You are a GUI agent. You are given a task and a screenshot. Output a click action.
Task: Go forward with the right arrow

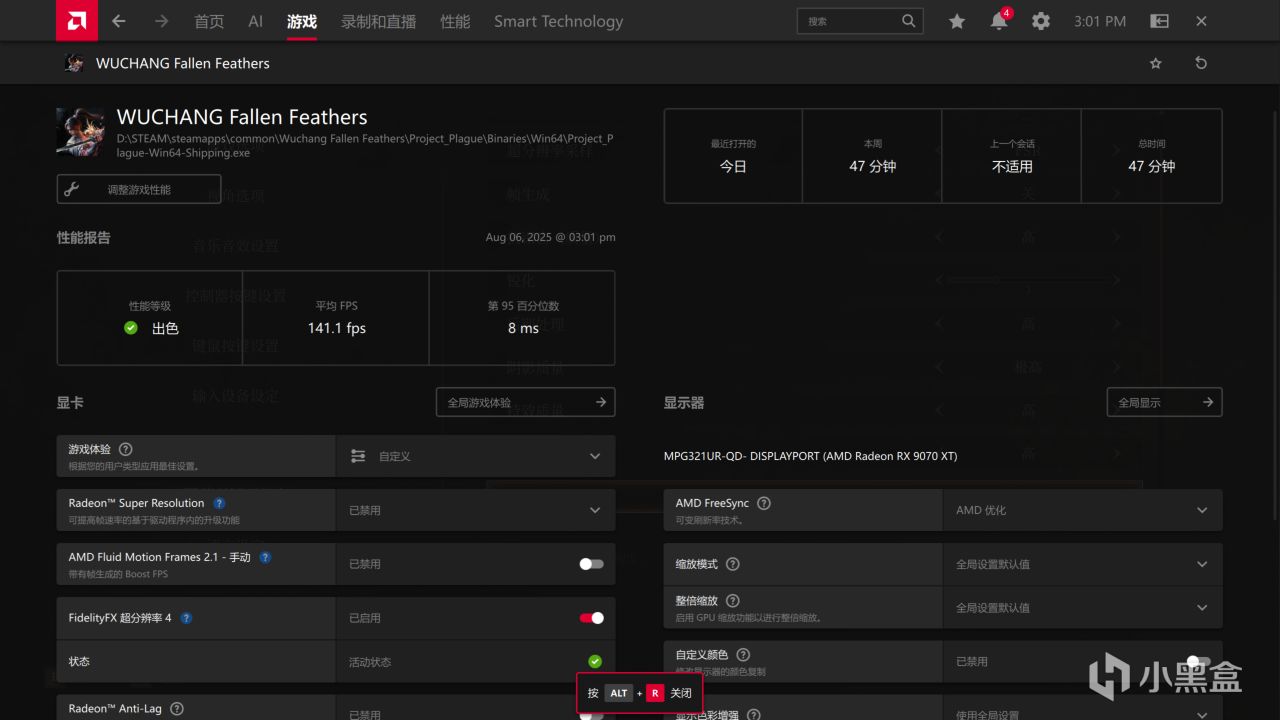[x=161, y=21]
